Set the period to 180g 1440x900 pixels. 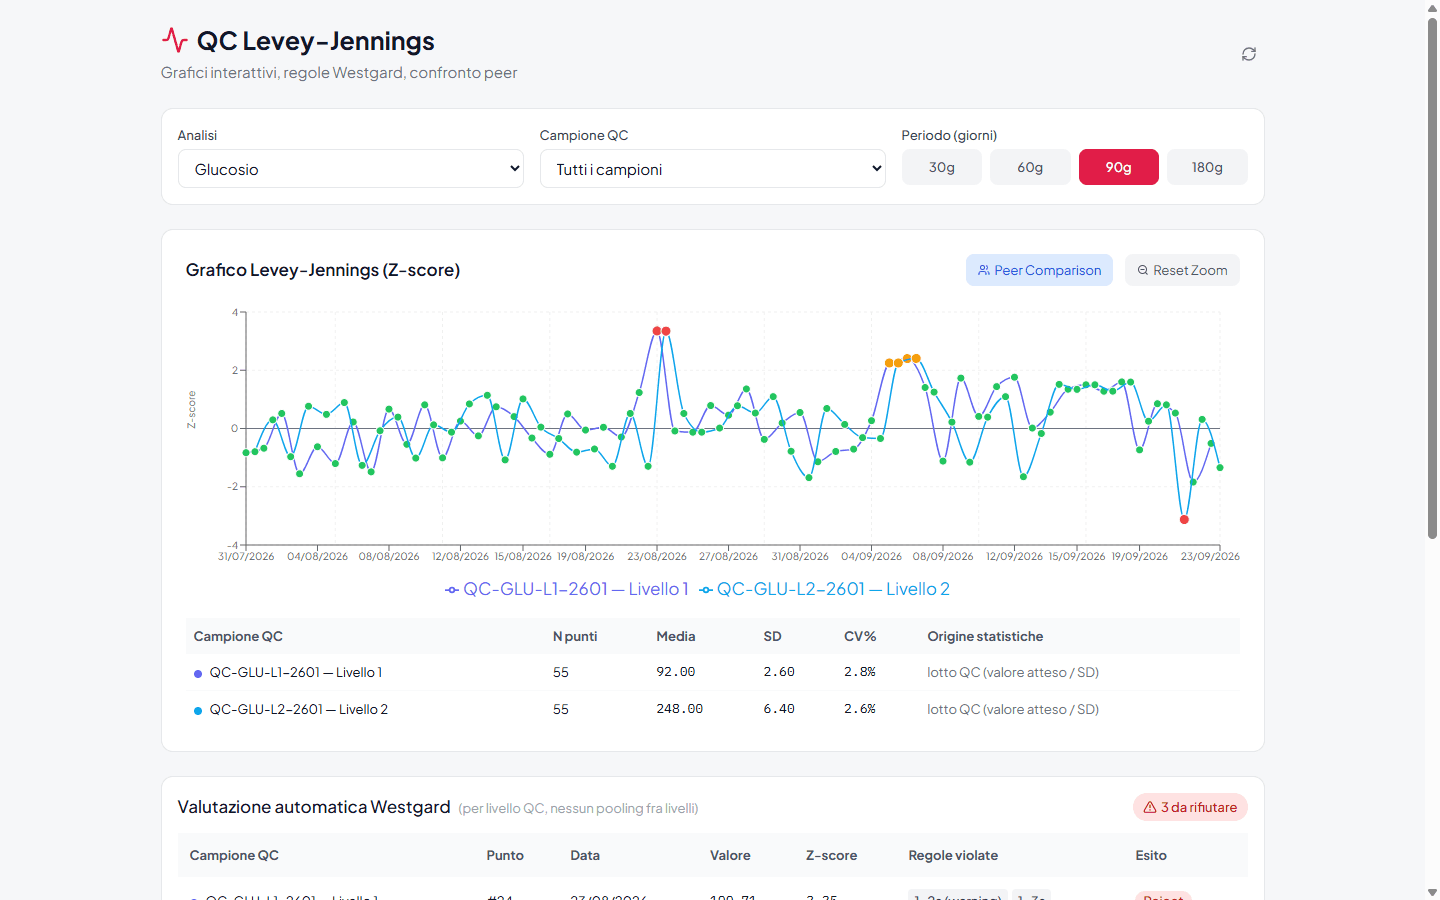click(1207, 167)
